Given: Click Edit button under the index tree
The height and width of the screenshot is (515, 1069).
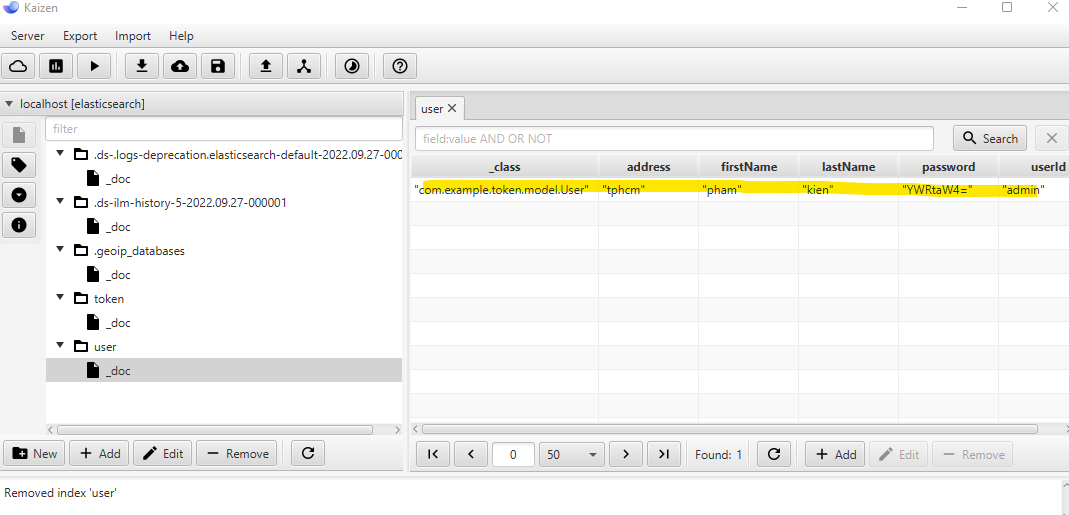Looking at the screenshot, I should pos(163,454).
